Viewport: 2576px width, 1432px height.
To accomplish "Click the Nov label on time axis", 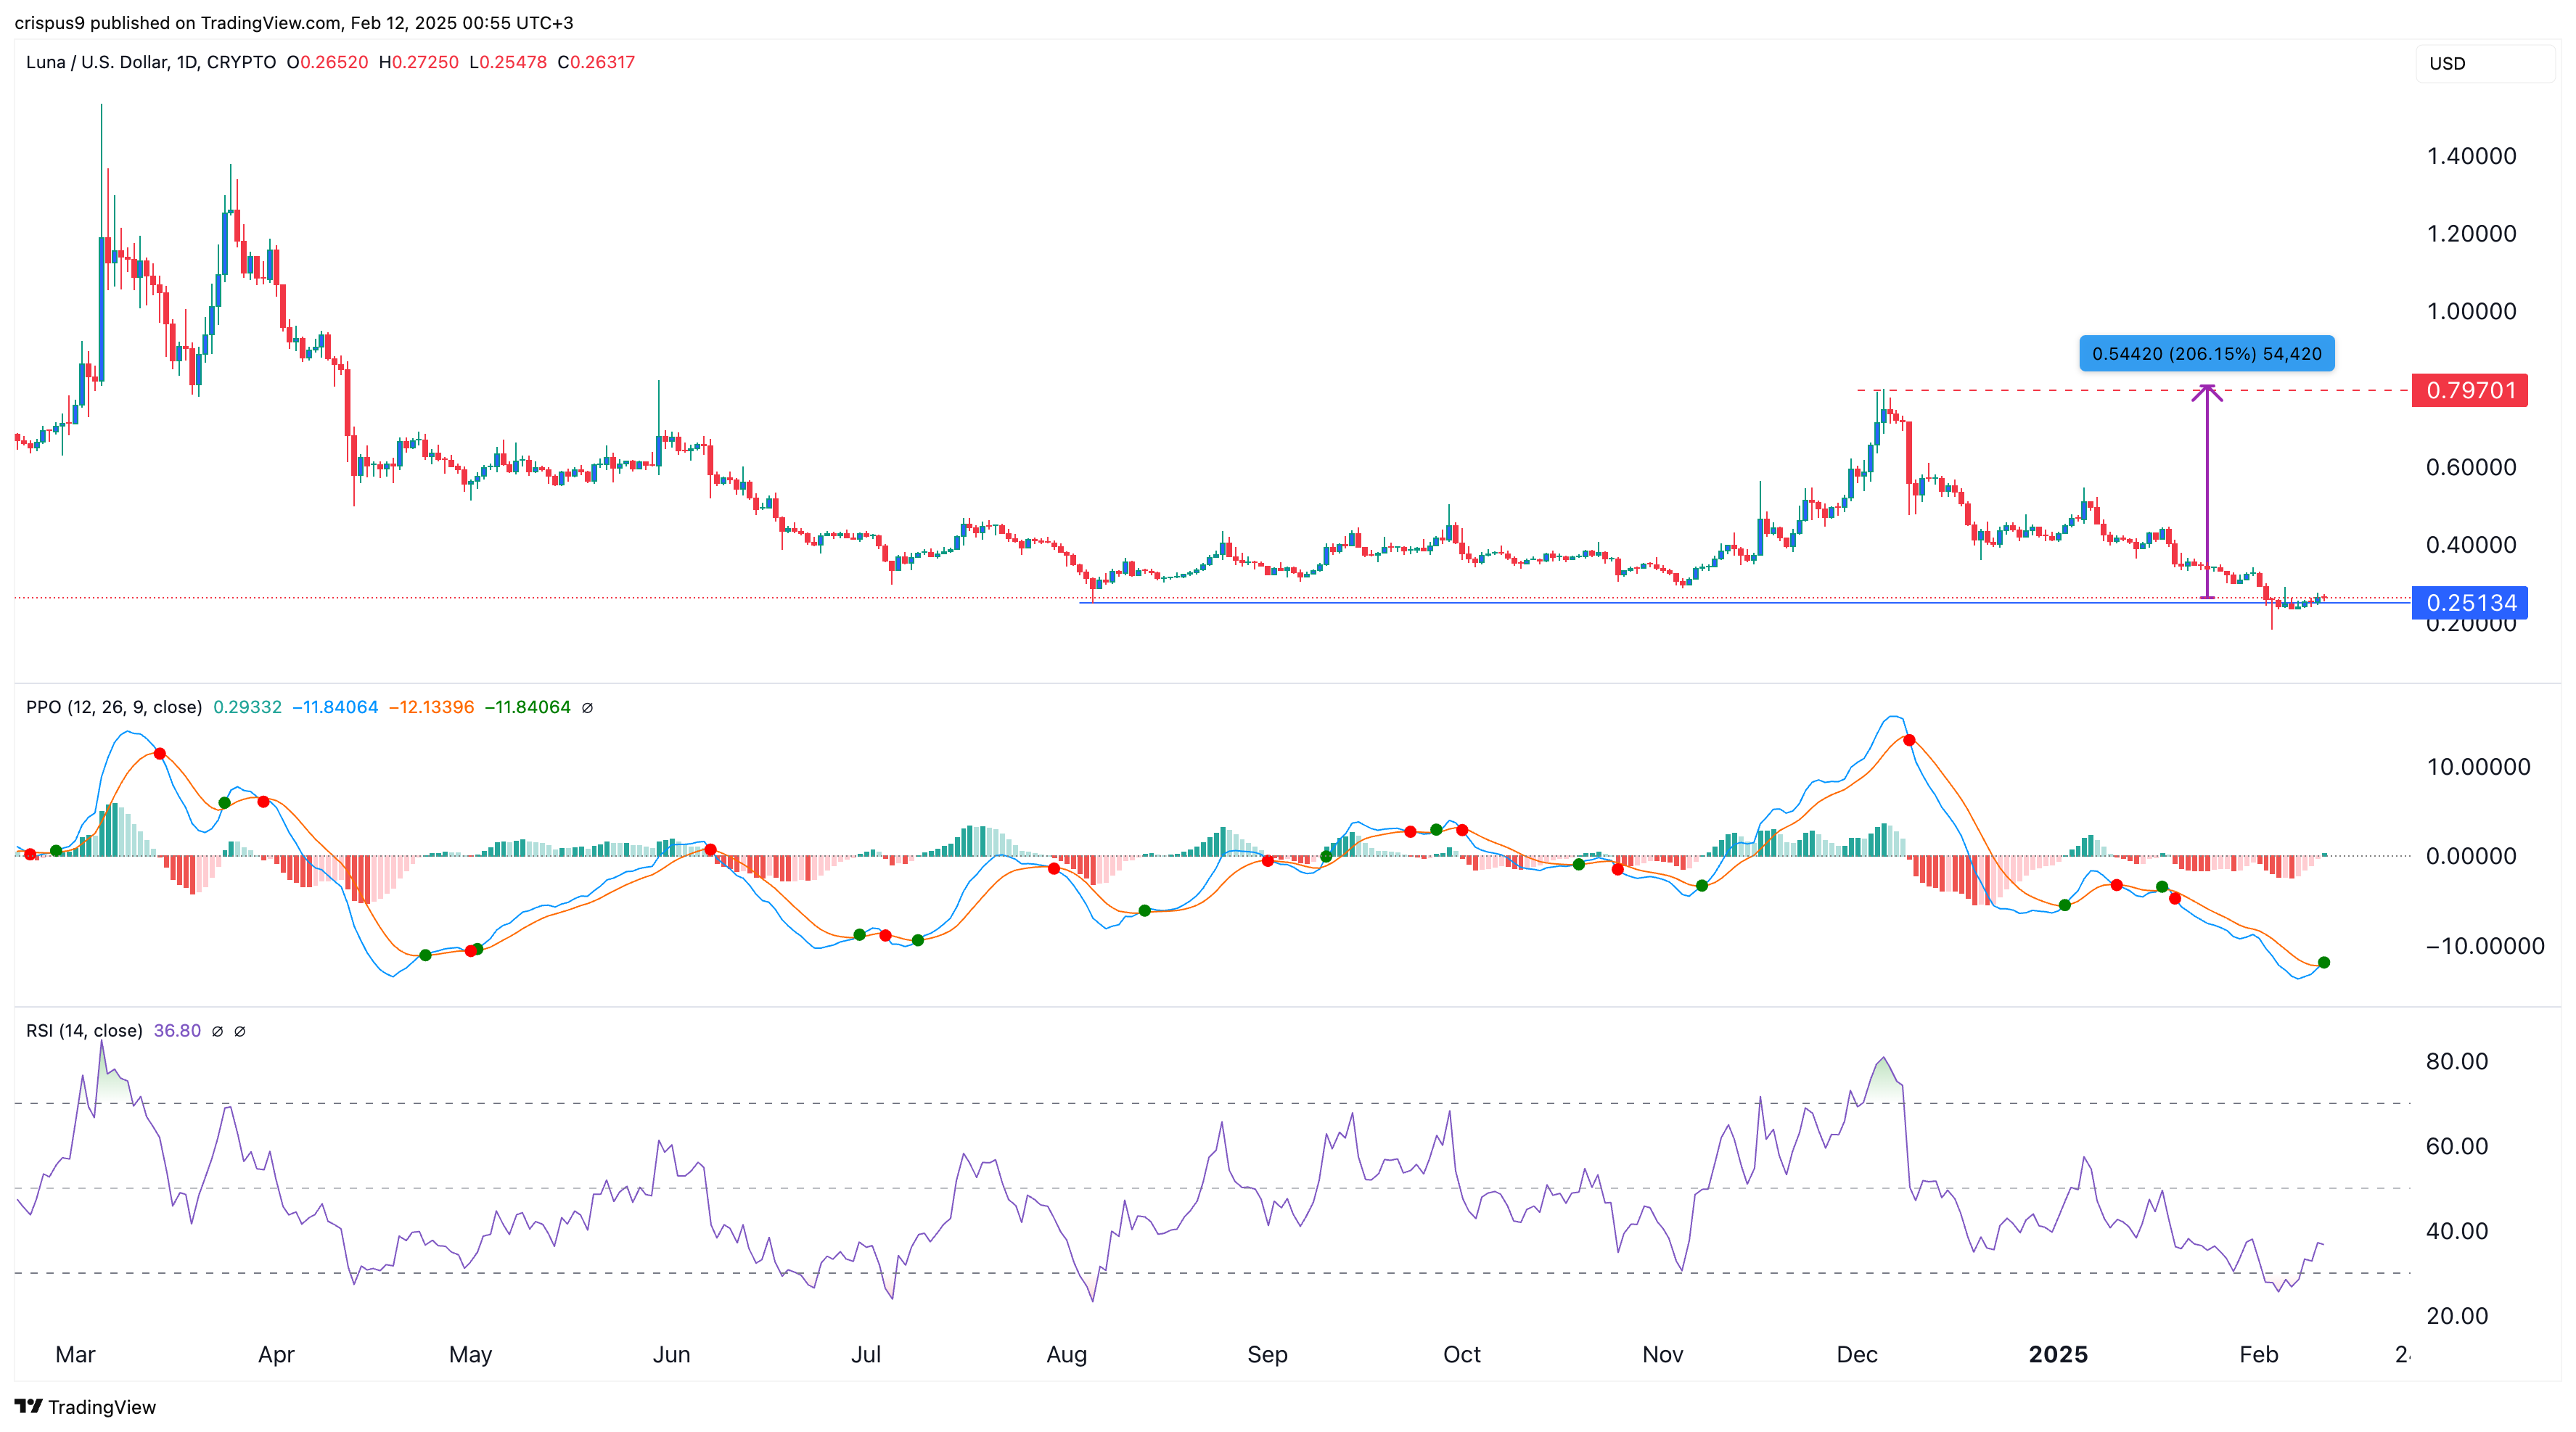I will 1662,1355.
